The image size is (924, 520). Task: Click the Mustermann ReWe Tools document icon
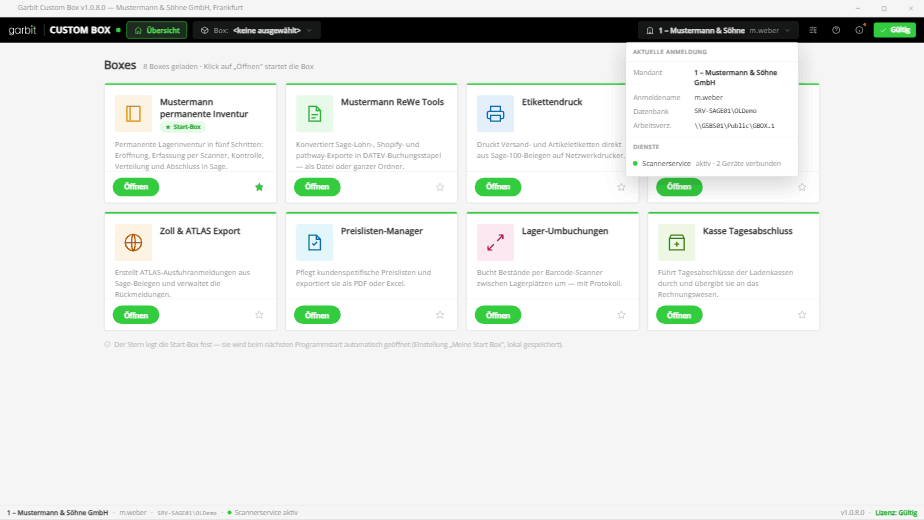(x=314, y=114)
